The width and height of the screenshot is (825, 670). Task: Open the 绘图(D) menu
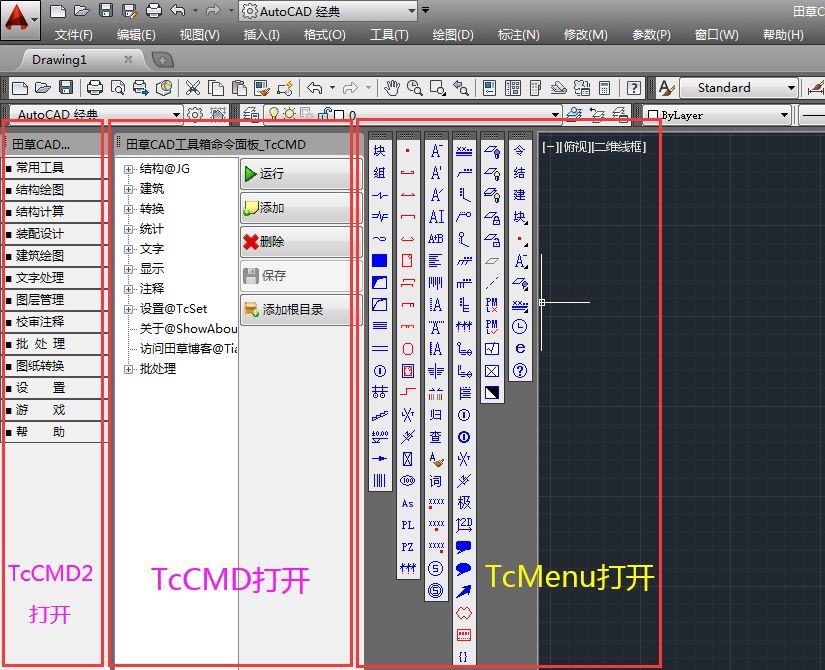pyautogui.click(x=452, y=35)
